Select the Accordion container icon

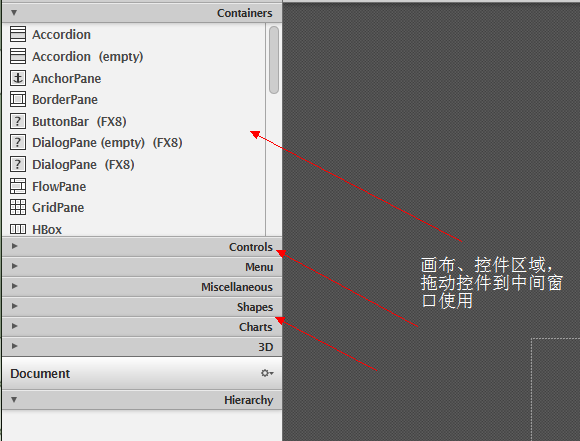[18, 34]
